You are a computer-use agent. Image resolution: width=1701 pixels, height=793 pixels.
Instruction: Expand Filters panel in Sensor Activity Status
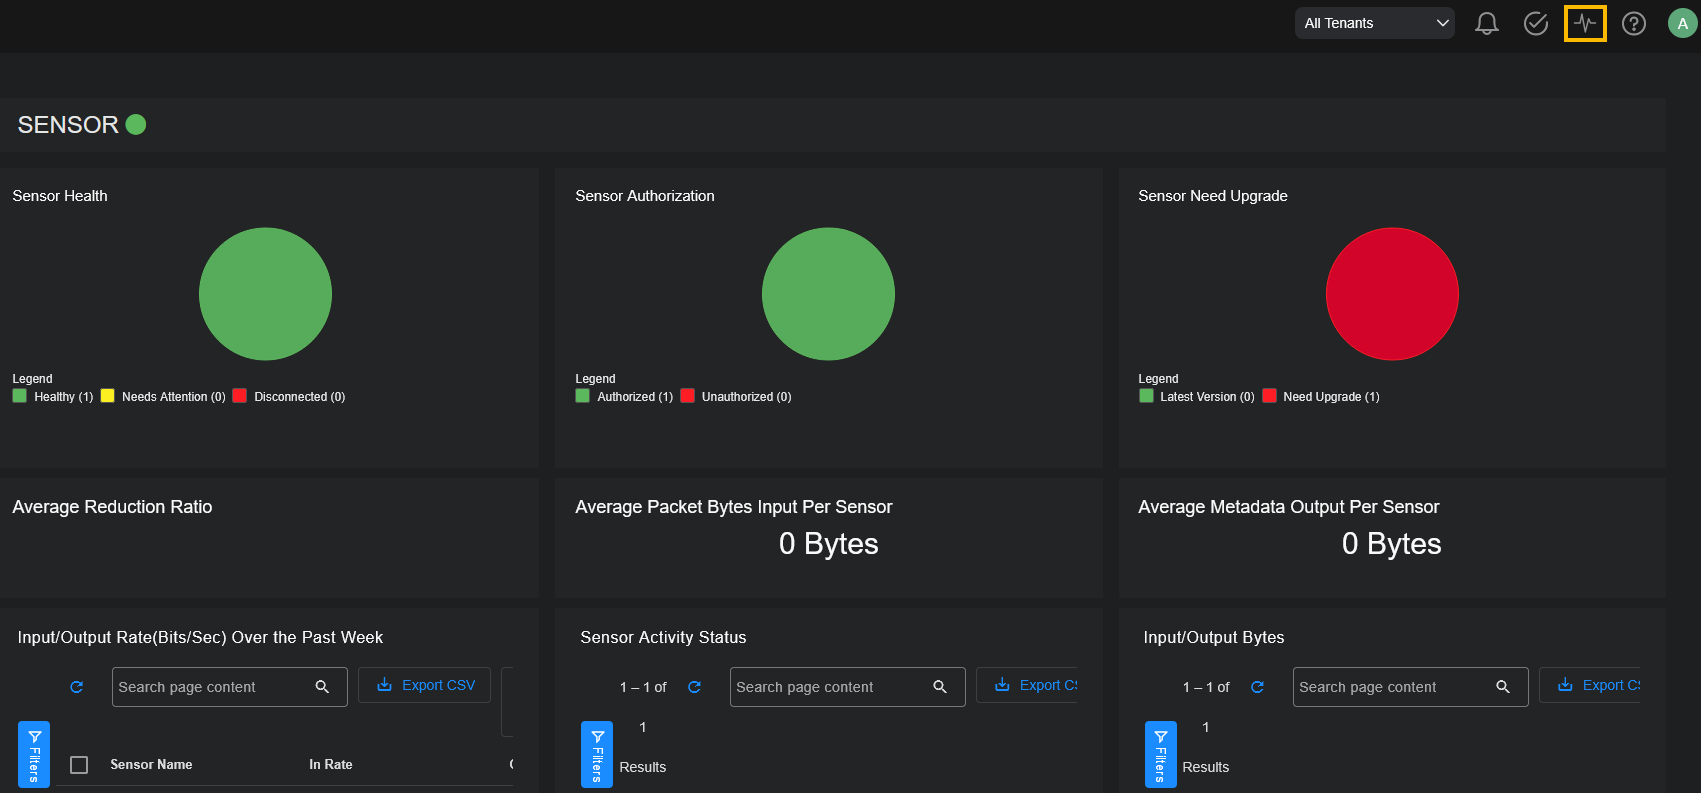[x=597, y=754]
